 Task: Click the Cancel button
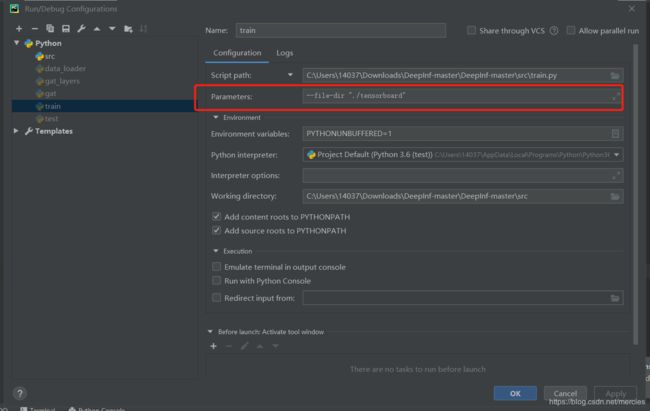(565, 394)
